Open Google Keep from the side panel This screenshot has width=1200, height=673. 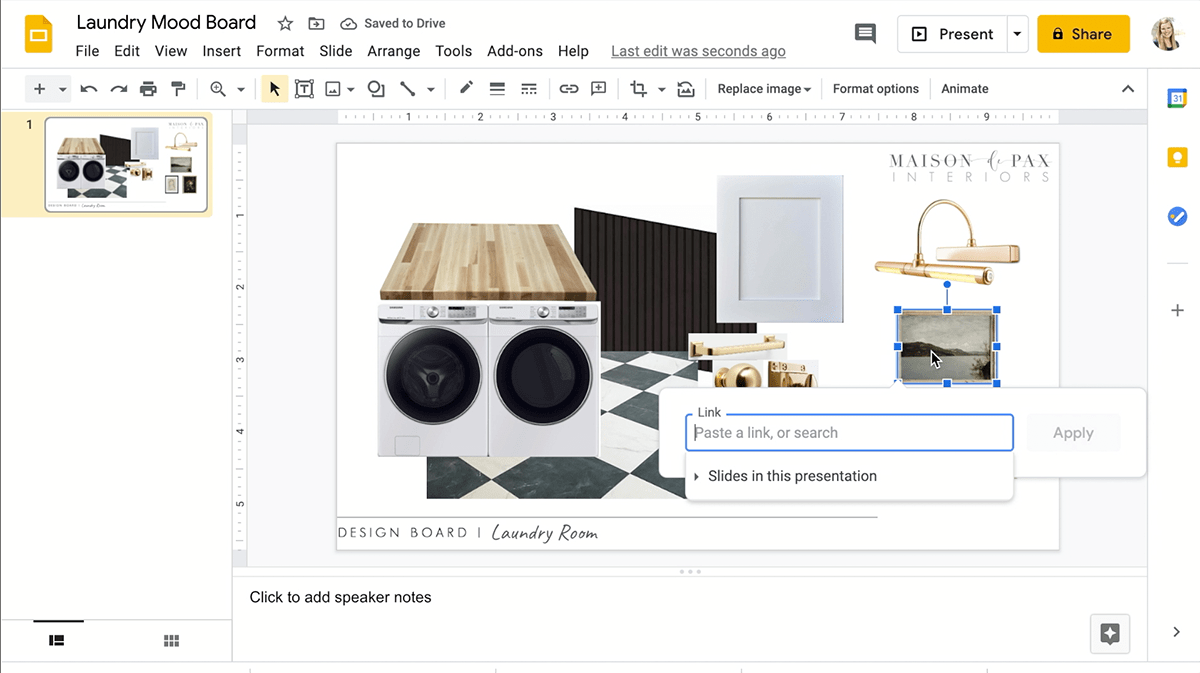1177,157
